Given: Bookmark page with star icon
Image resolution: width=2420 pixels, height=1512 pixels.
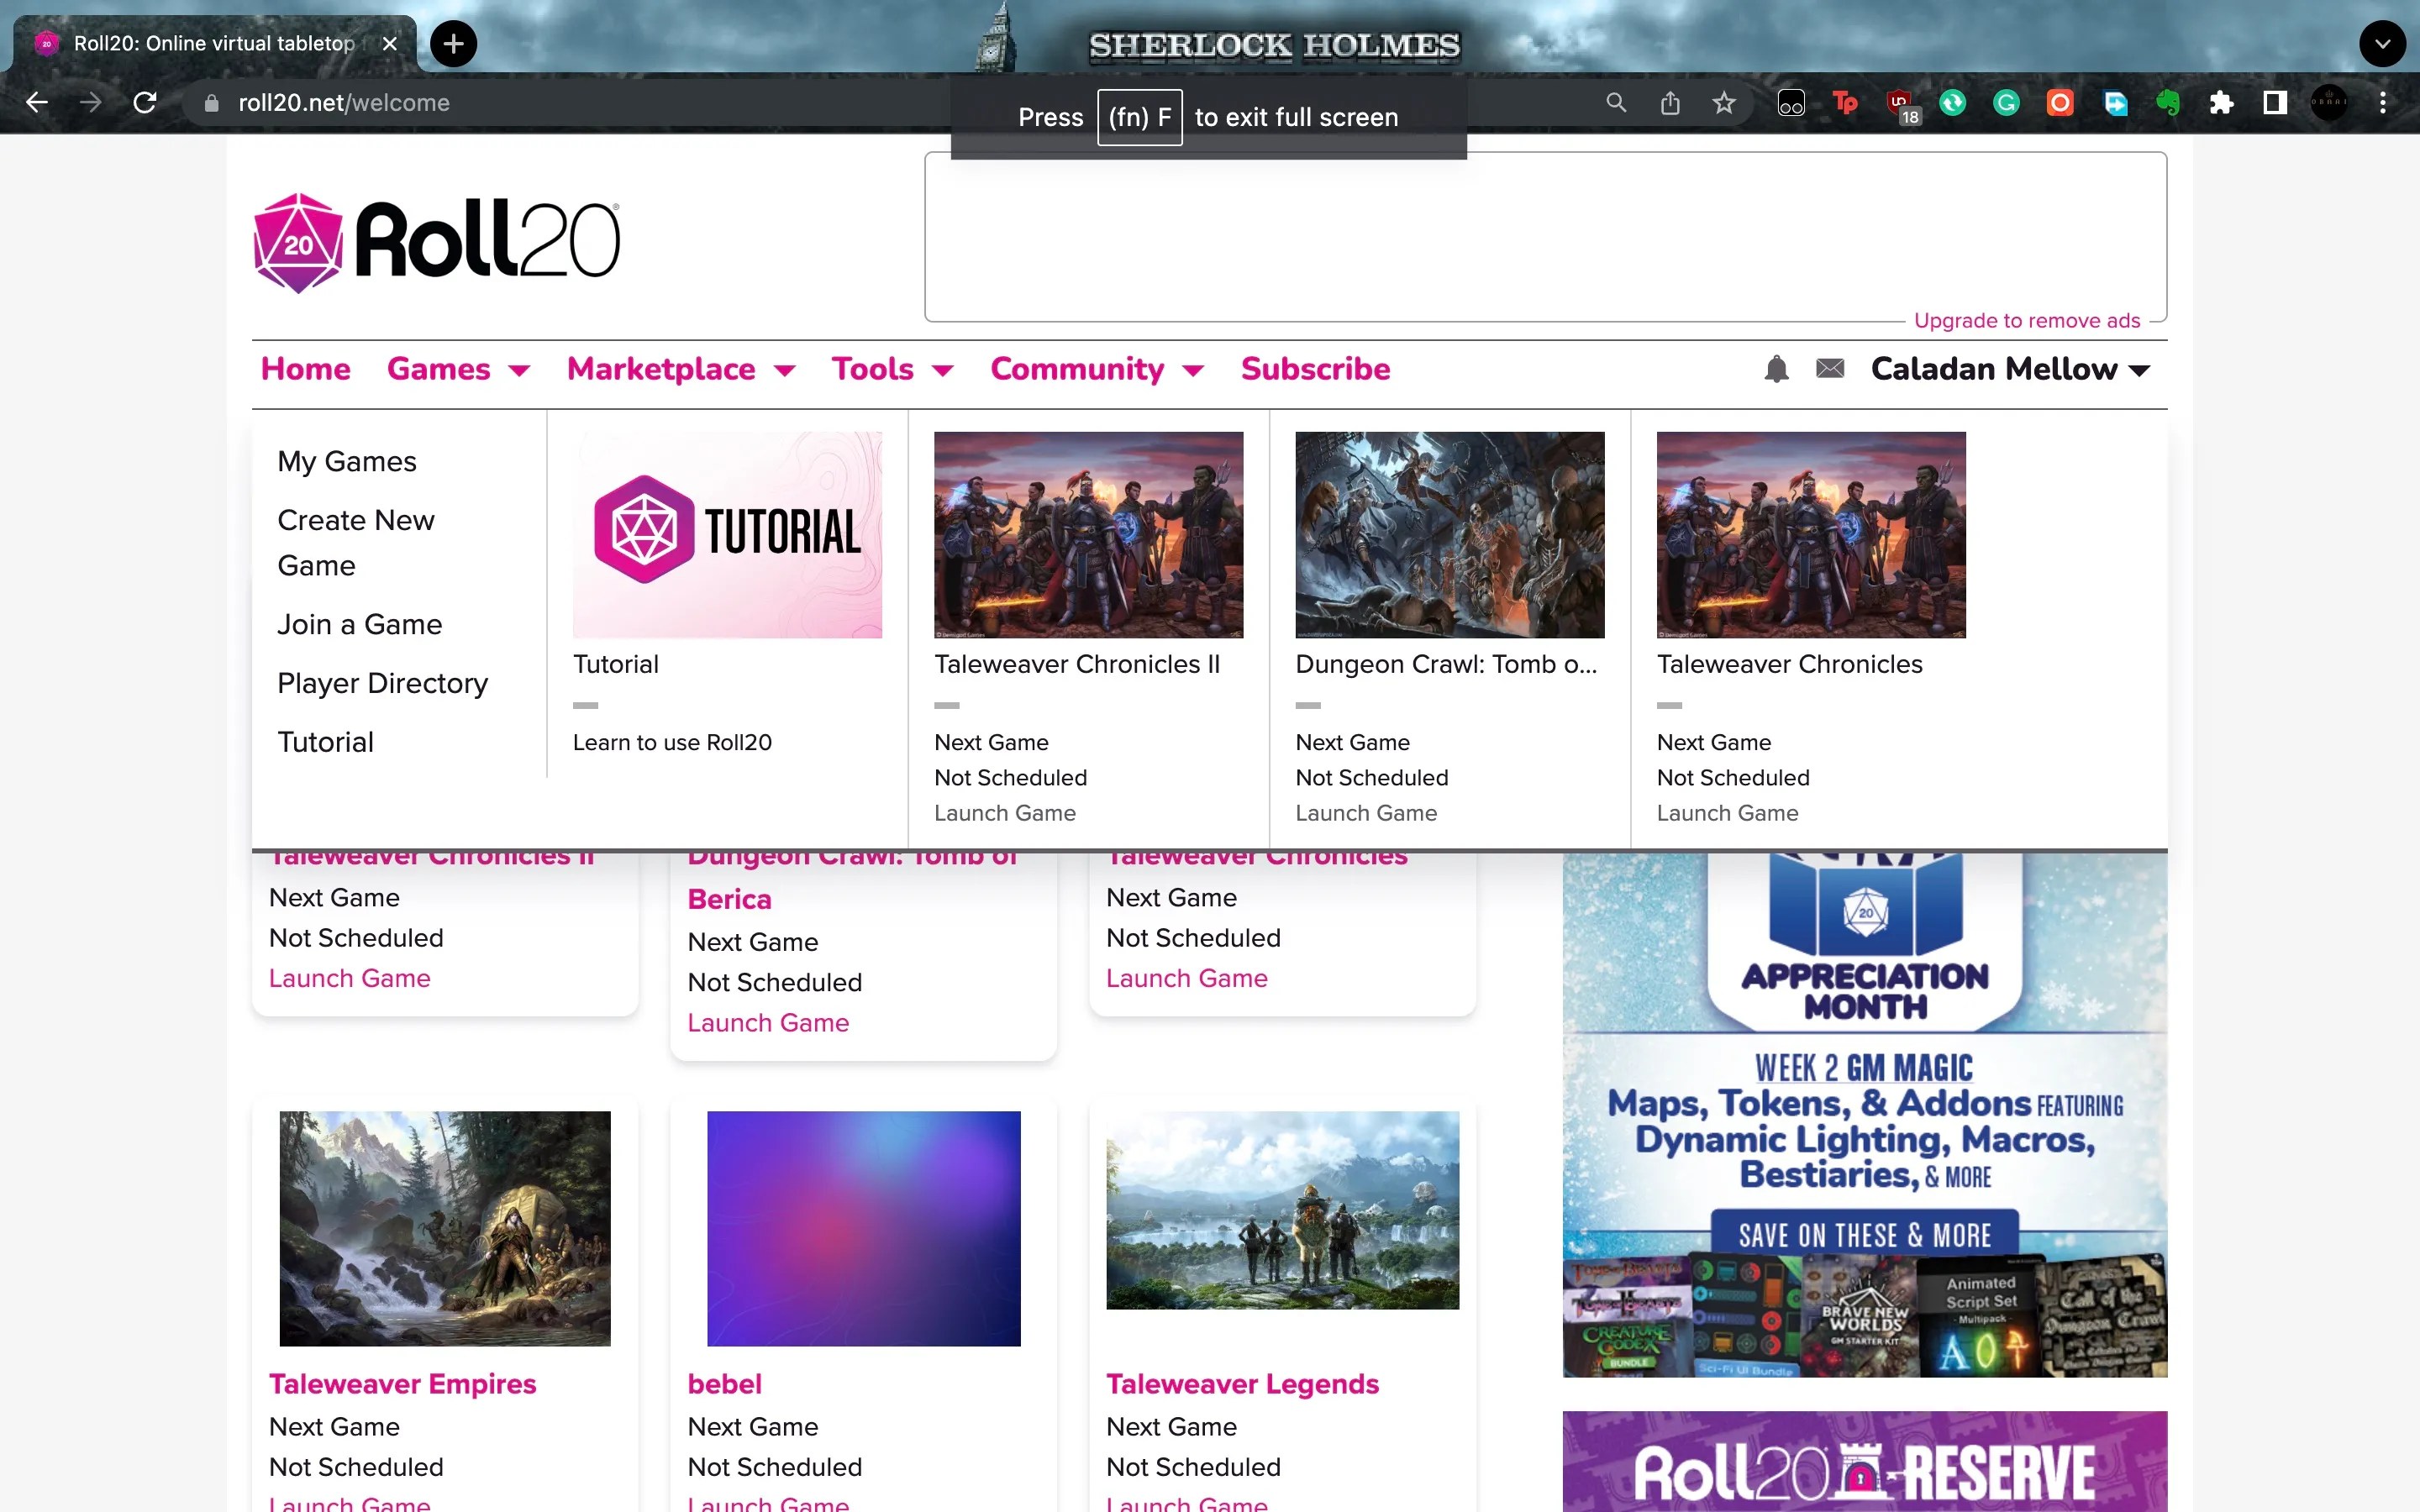Looking at the screenshot, I should click(x=1723, y=103).
